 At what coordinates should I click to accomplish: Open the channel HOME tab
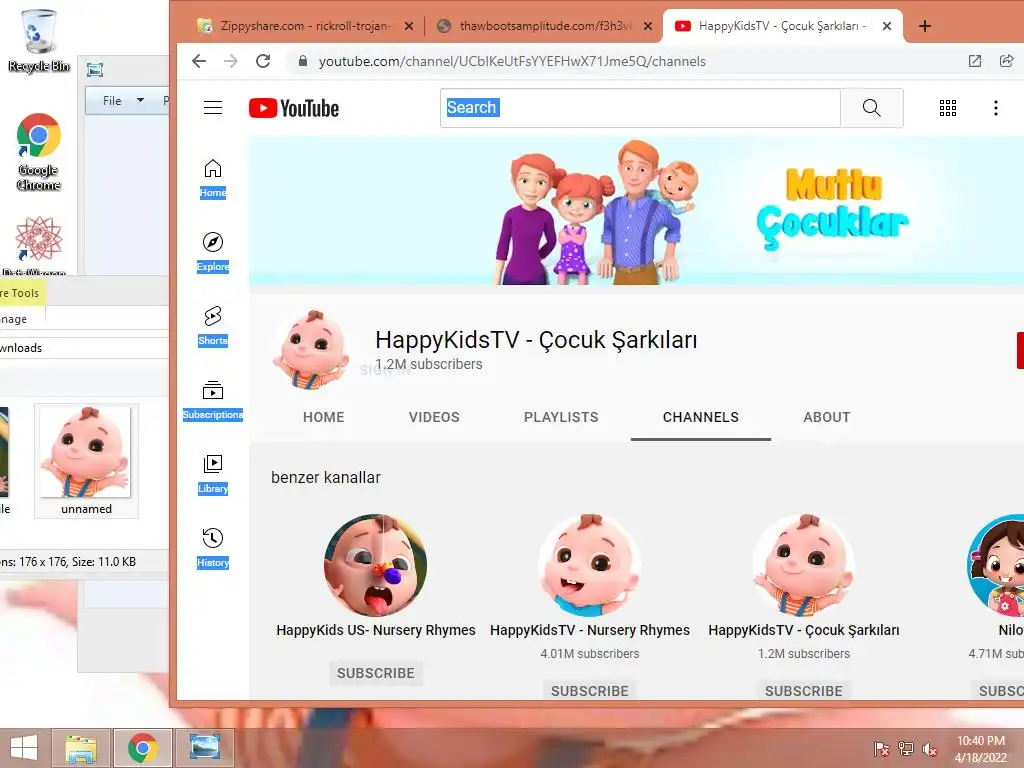point(323,417)
